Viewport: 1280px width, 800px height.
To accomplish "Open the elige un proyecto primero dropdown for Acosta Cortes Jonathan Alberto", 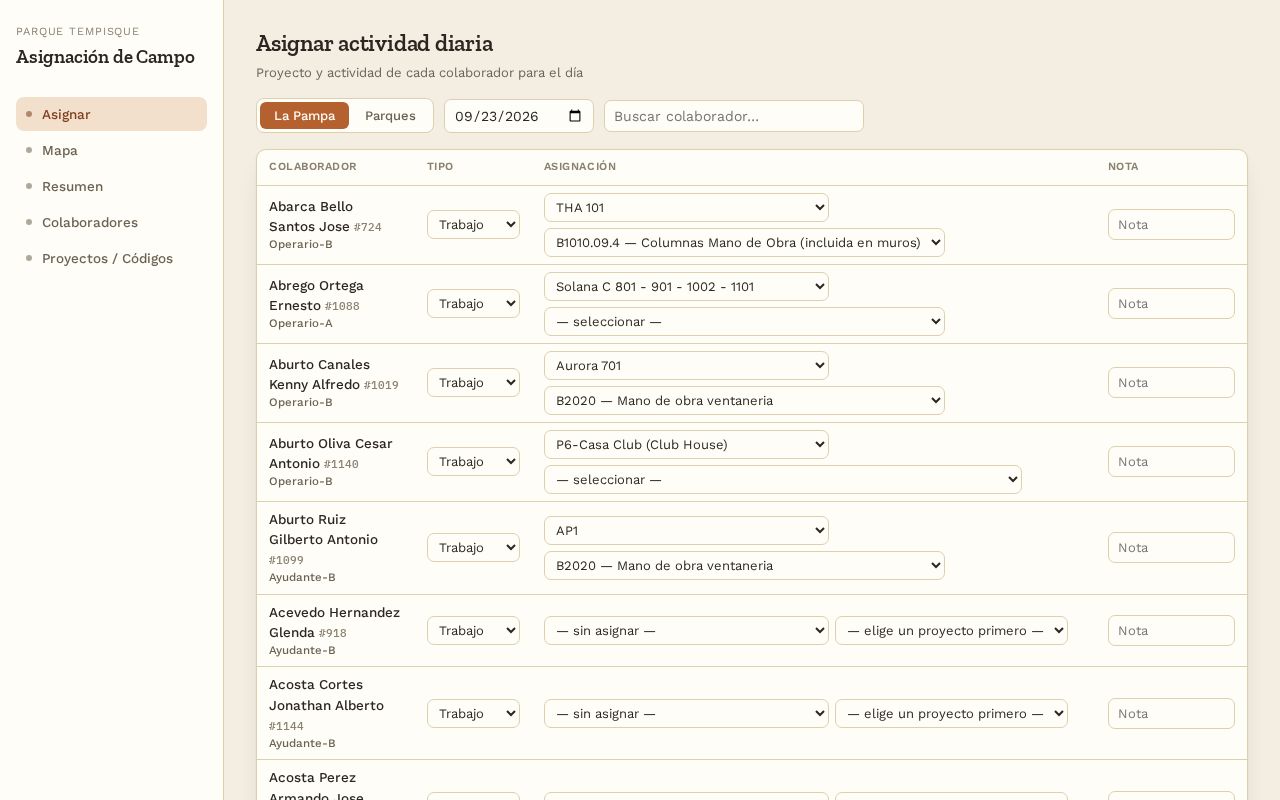I will (x=951, y=714).
